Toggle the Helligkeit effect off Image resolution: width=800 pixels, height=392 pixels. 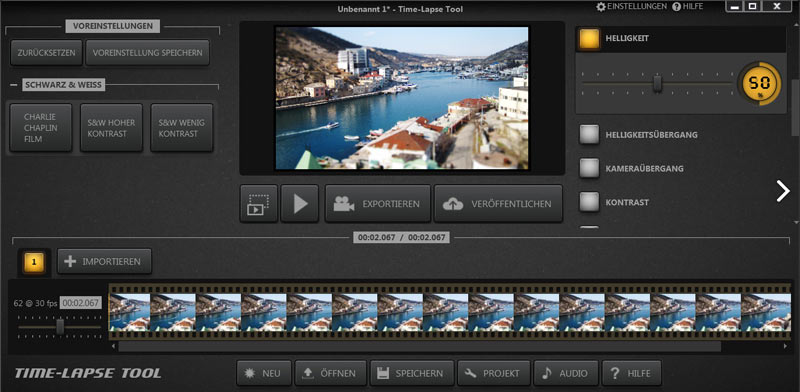tap(589, 39)
